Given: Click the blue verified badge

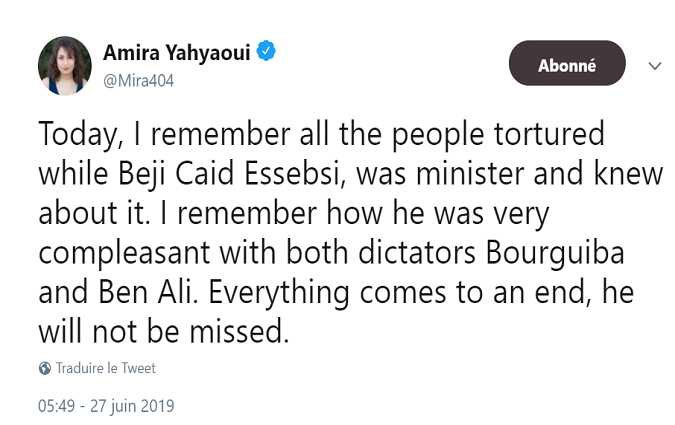Looking at the screenshot, I should pos(265,52).
